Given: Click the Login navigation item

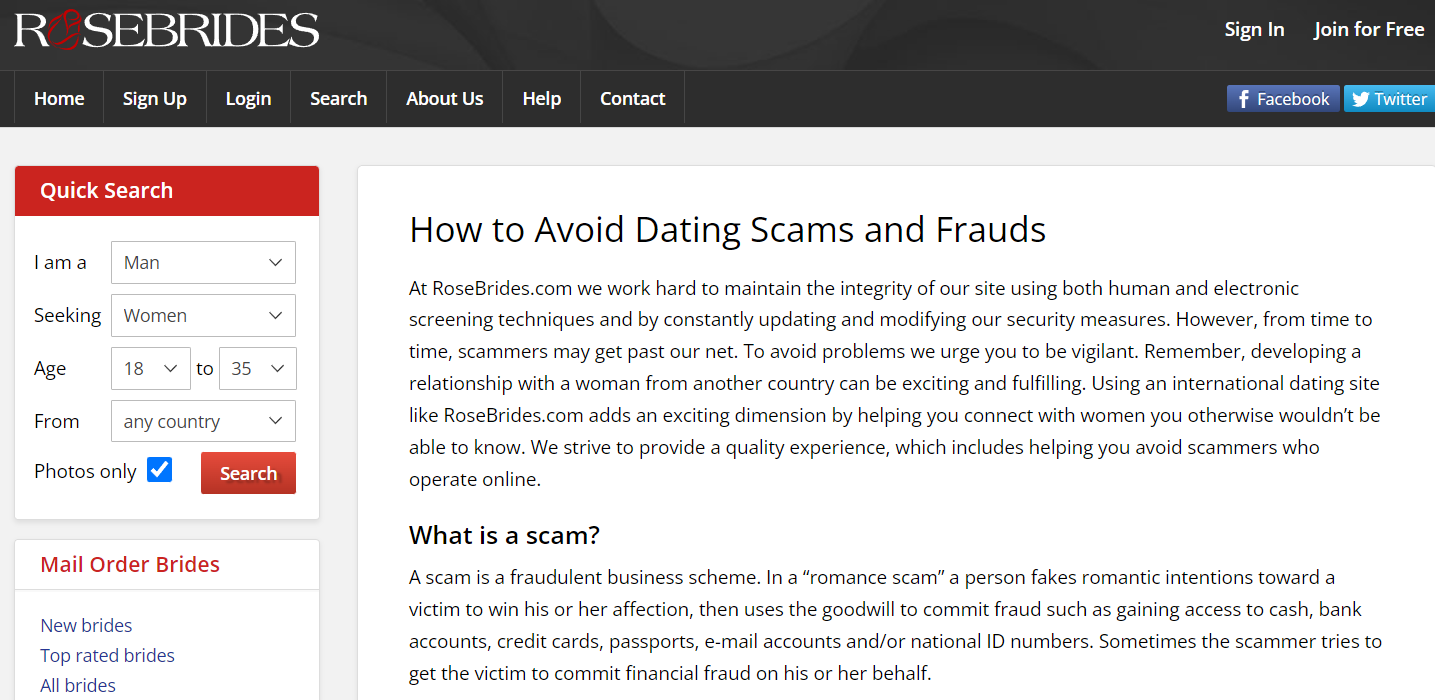Looking at the screenshot, I should point(247,98).
